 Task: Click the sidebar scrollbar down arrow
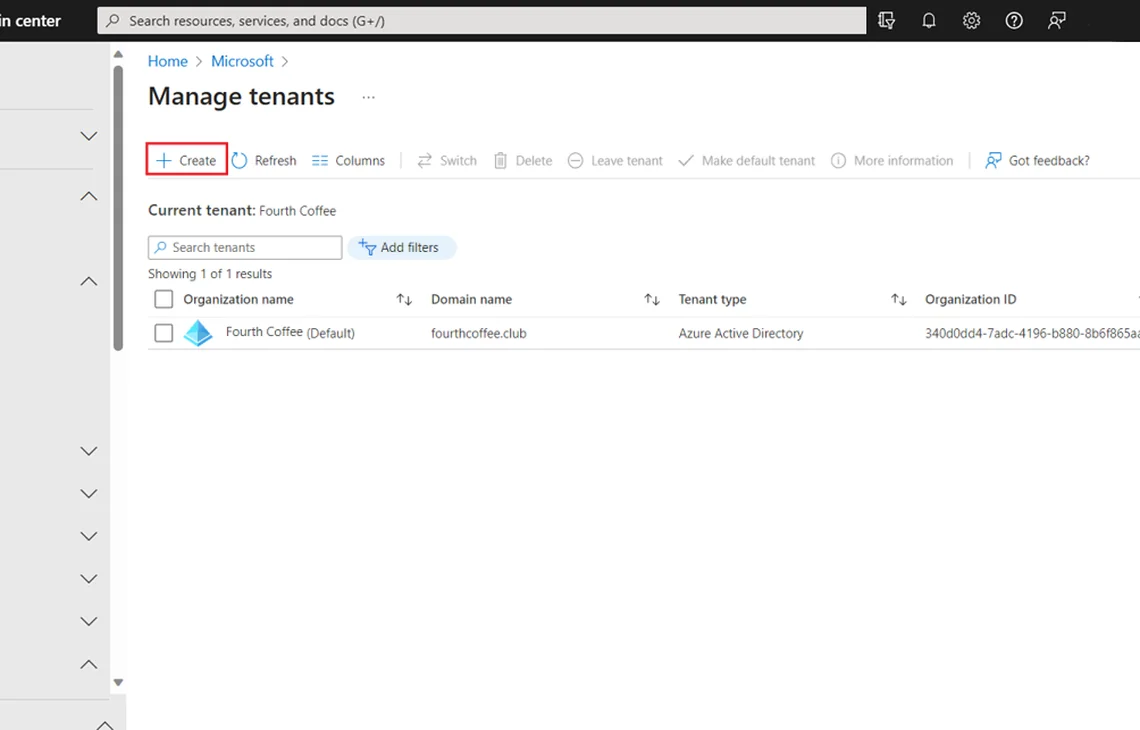[x=119, y=683]
